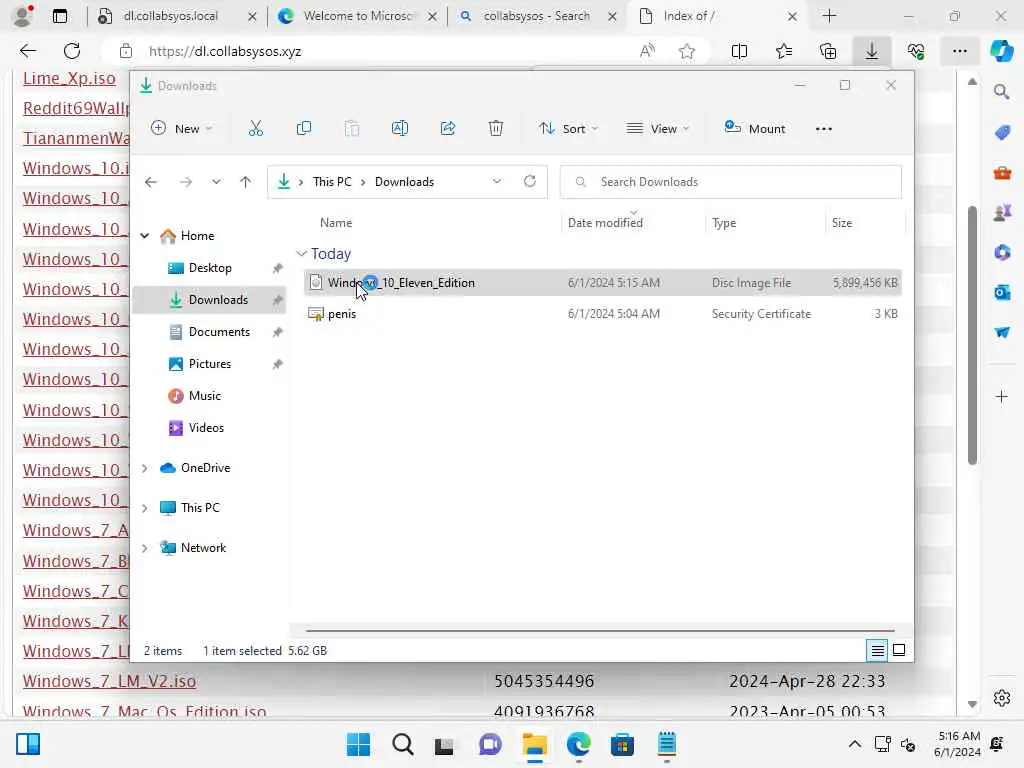The width and height of the screenshot is (1024, 768).
Task: Go up one folder level in Explorer
Action: point(246,182)
